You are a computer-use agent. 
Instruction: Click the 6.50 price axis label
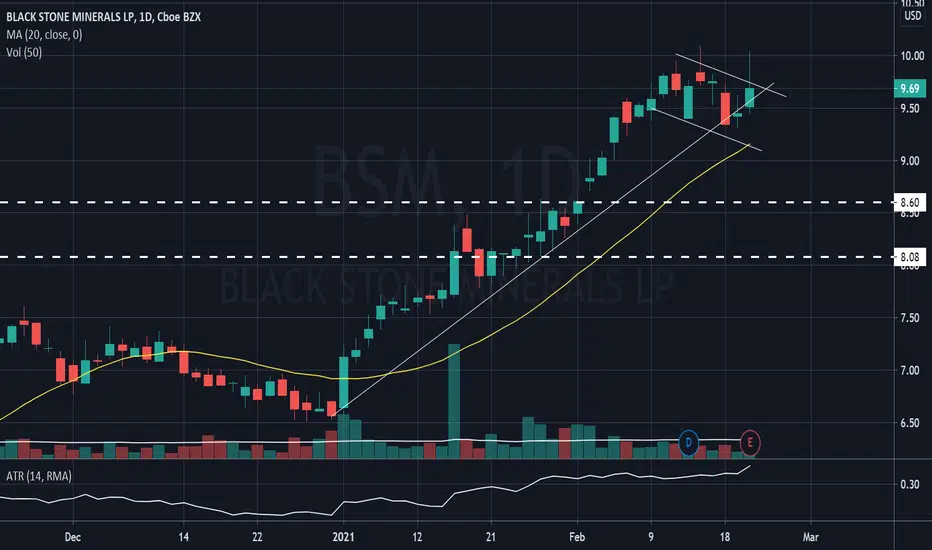click(909, 423)
